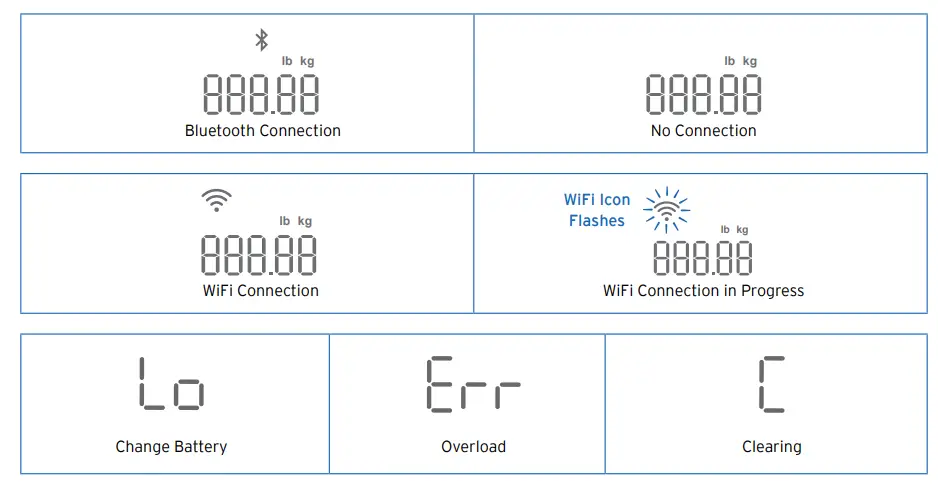Screen dimensions: 938x489
Task: Click the solid WiFi connection icon
Action: click(216, 200)
